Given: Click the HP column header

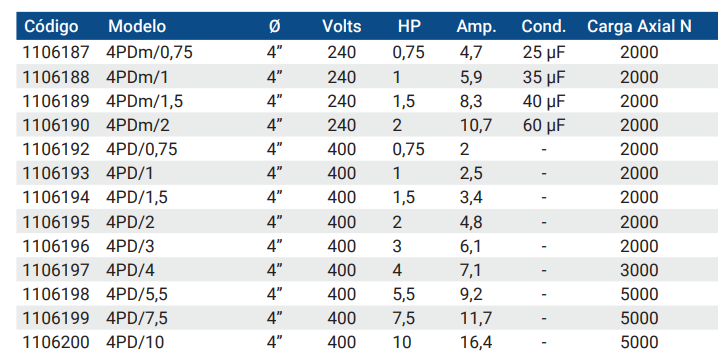Looking at the screenshot, I should pos(409,26).
